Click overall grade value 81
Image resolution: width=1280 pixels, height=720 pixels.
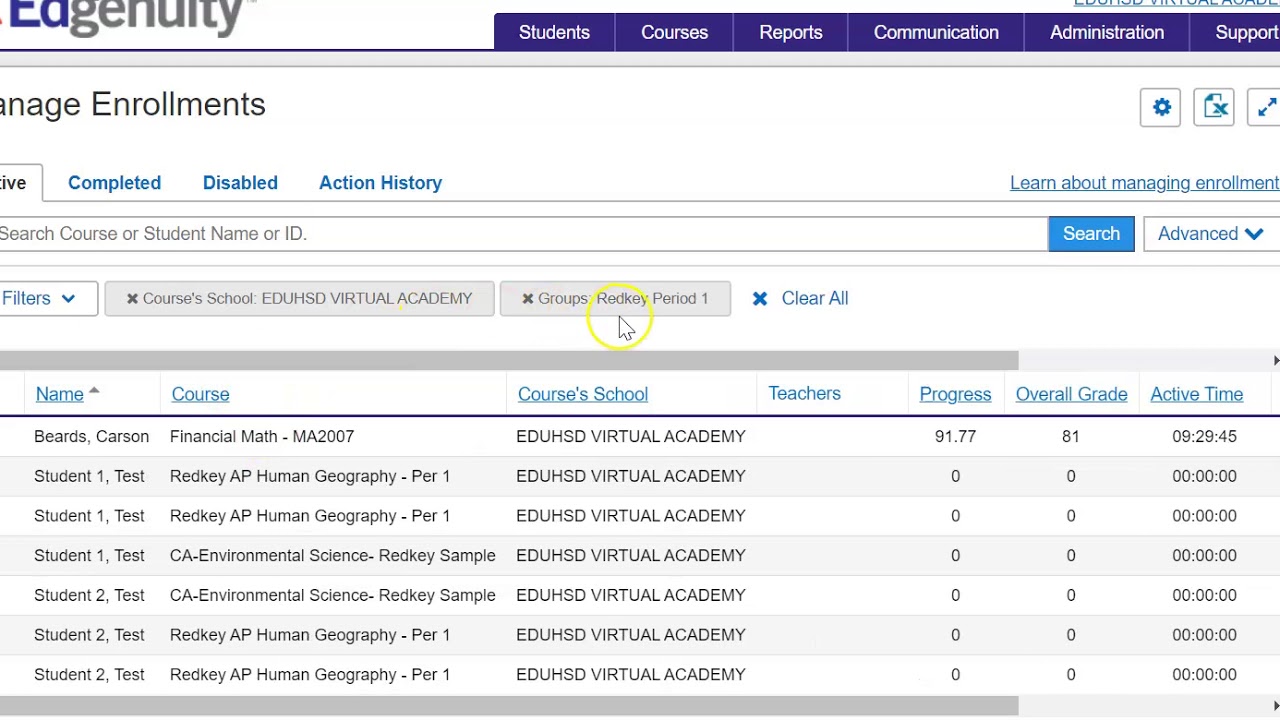1070,437
